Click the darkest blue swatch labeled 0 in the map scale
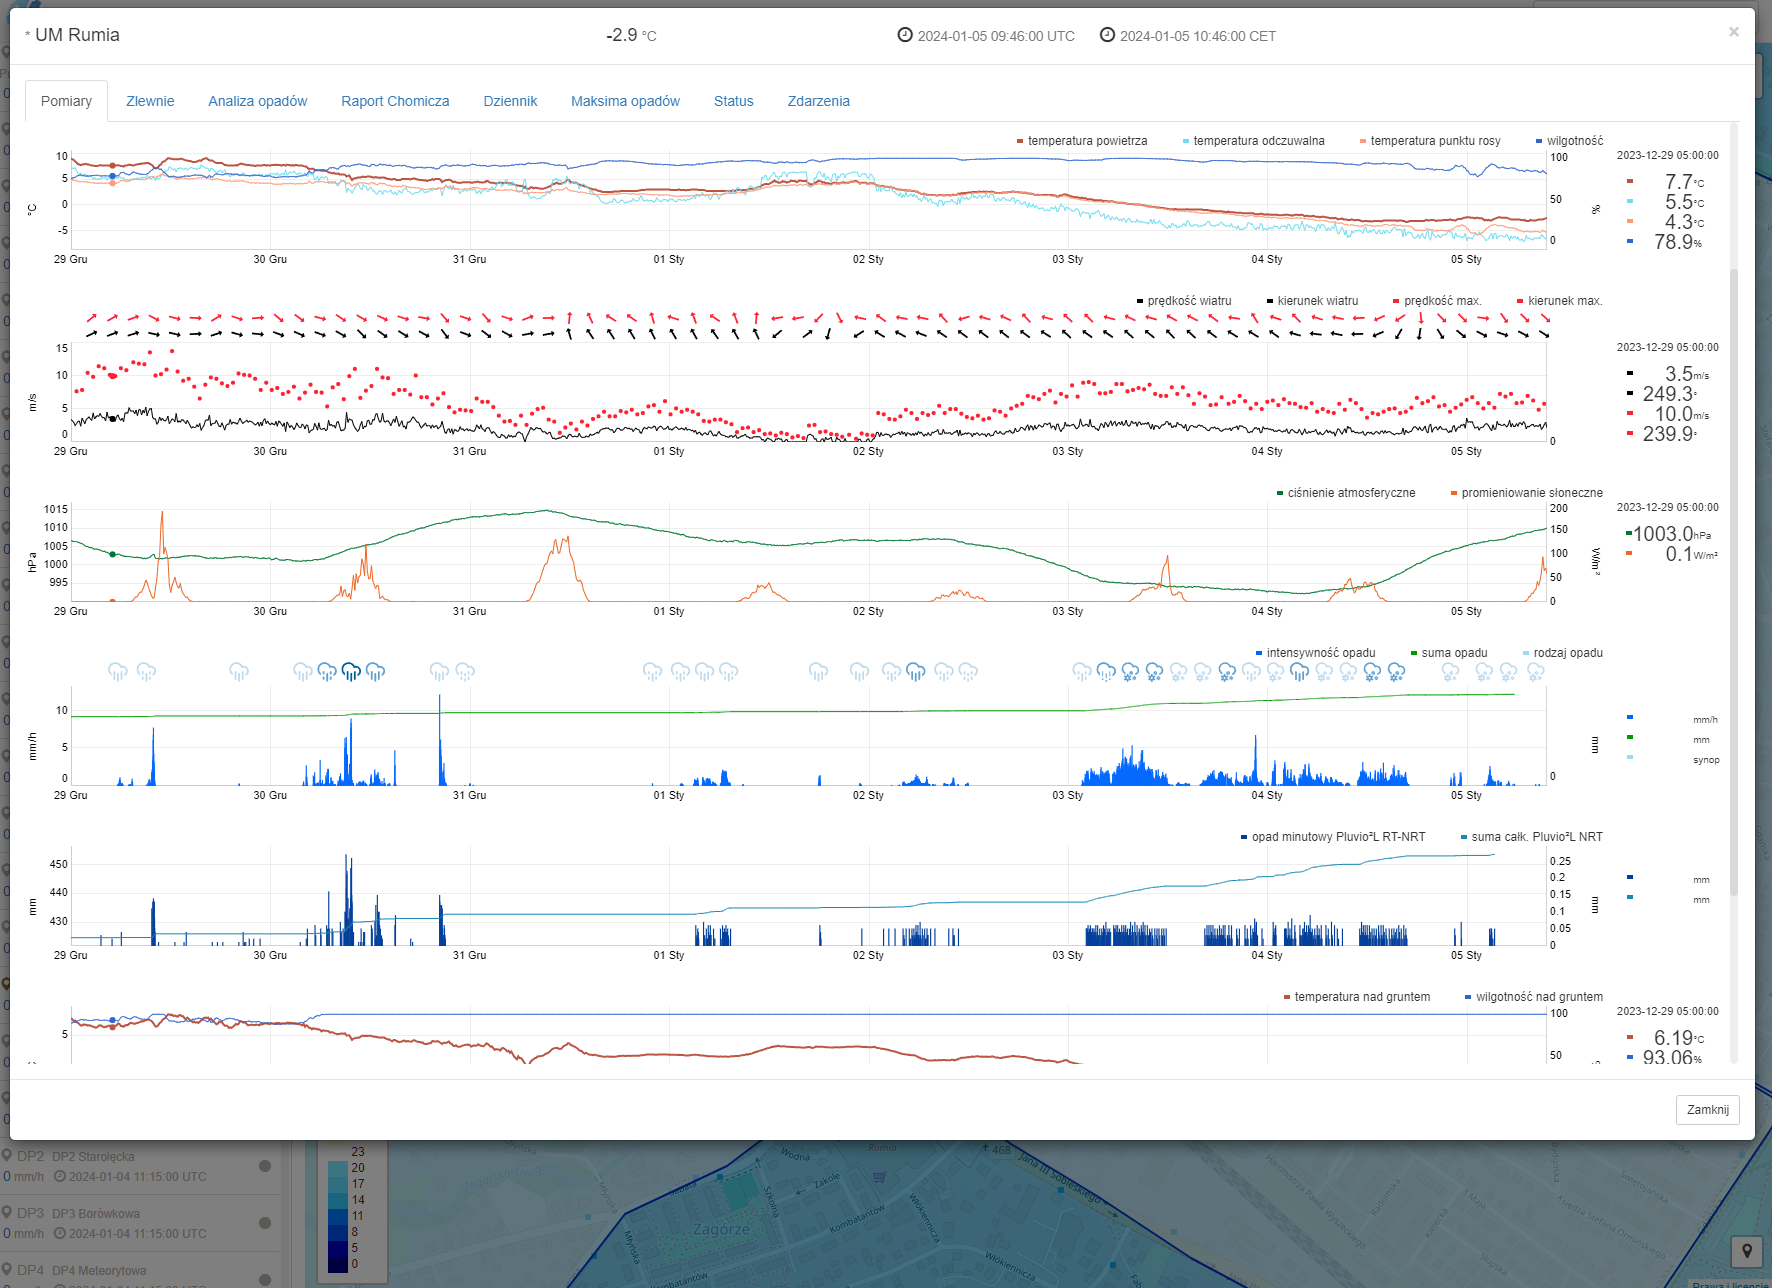 pos(338,1263)
